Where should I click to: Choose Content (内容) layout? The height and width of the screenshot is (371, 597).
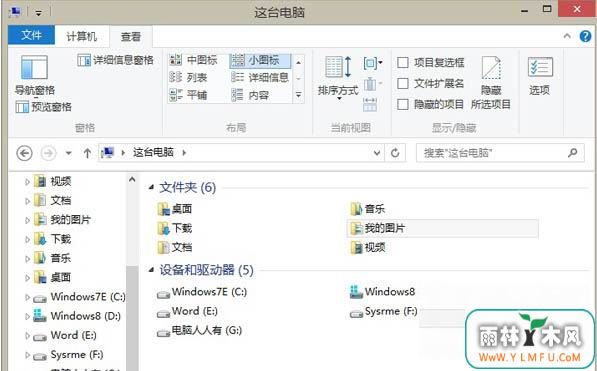click(x=250, y=95)
